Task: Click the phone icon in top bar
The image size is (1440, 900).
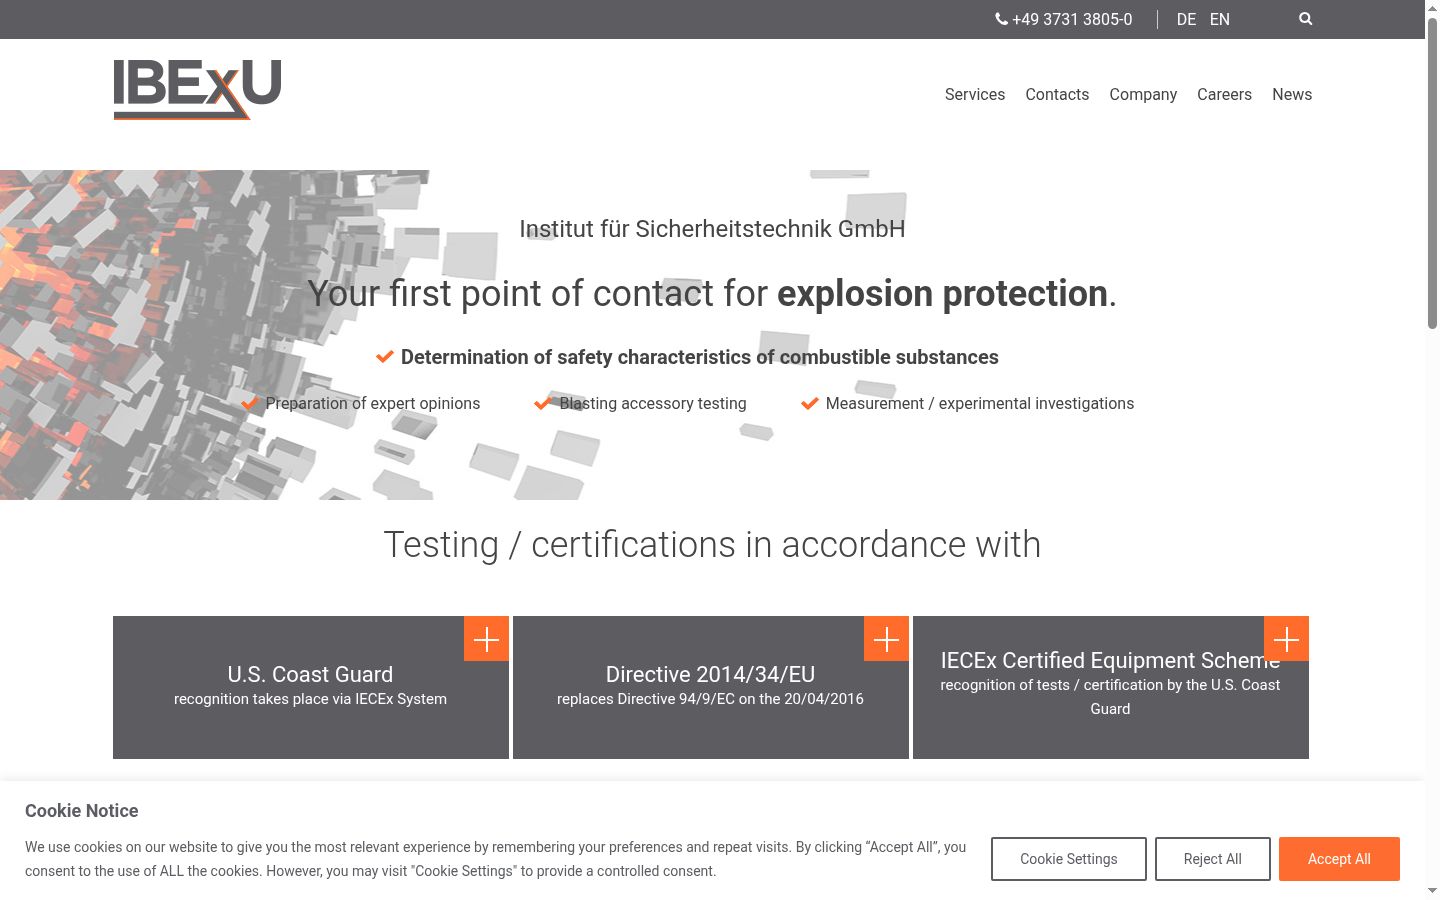Action: click(x=1001, y=19)
